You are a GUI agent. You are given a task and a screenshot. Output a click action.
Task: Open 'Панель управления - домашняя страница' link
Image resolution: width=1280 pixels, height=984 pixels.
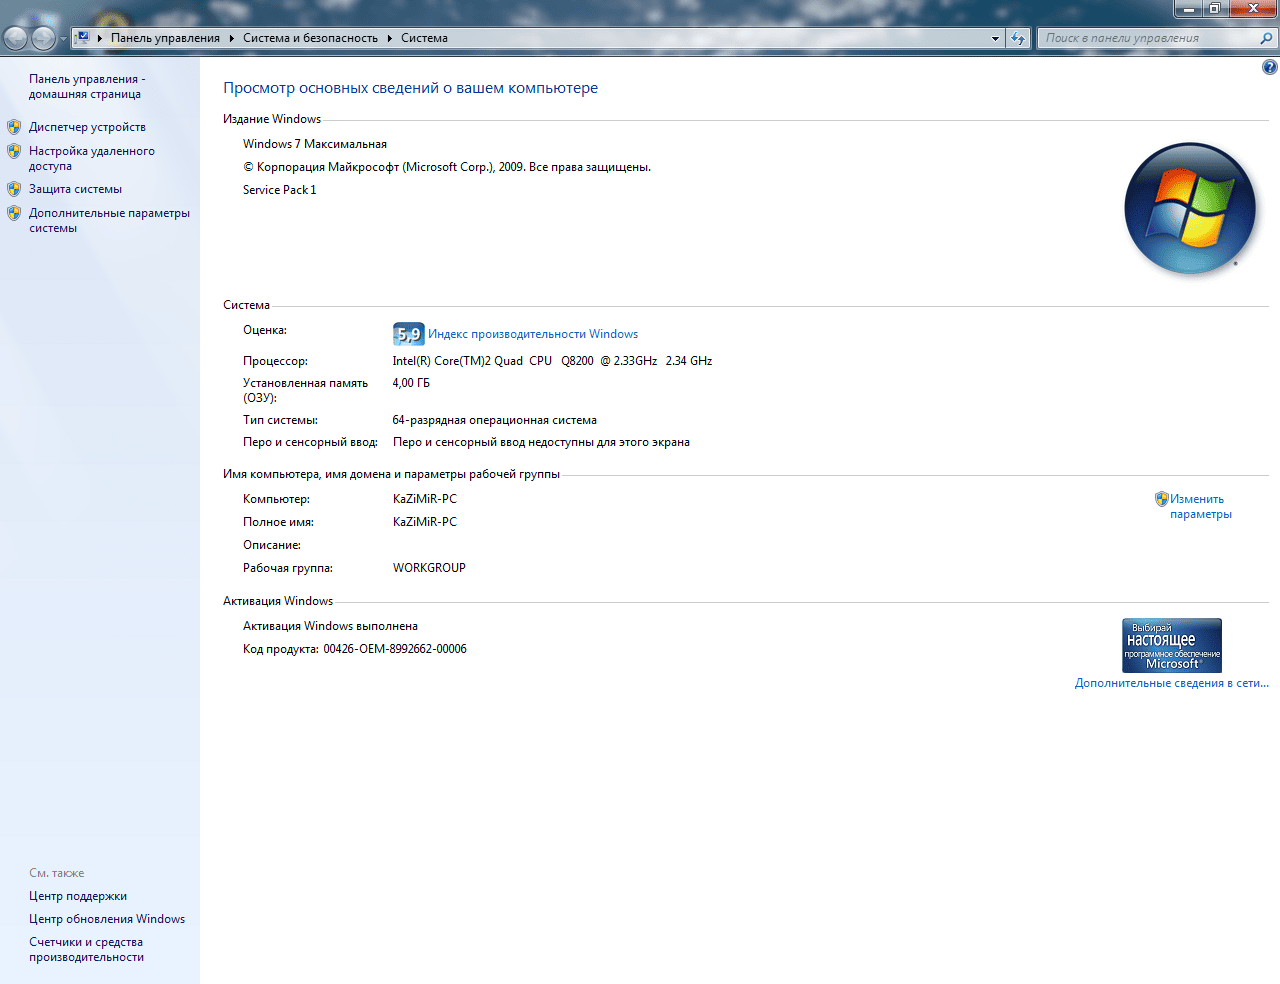tap(87, 86)
